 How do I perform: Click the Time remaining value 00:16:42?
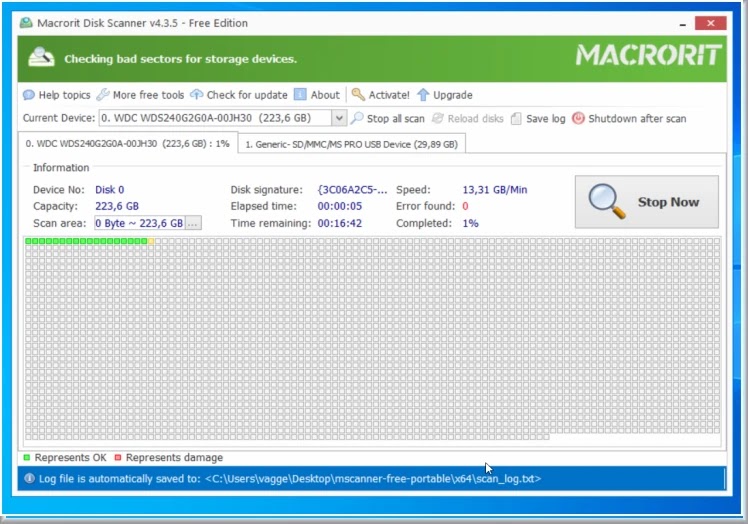(x=340, y=223)
